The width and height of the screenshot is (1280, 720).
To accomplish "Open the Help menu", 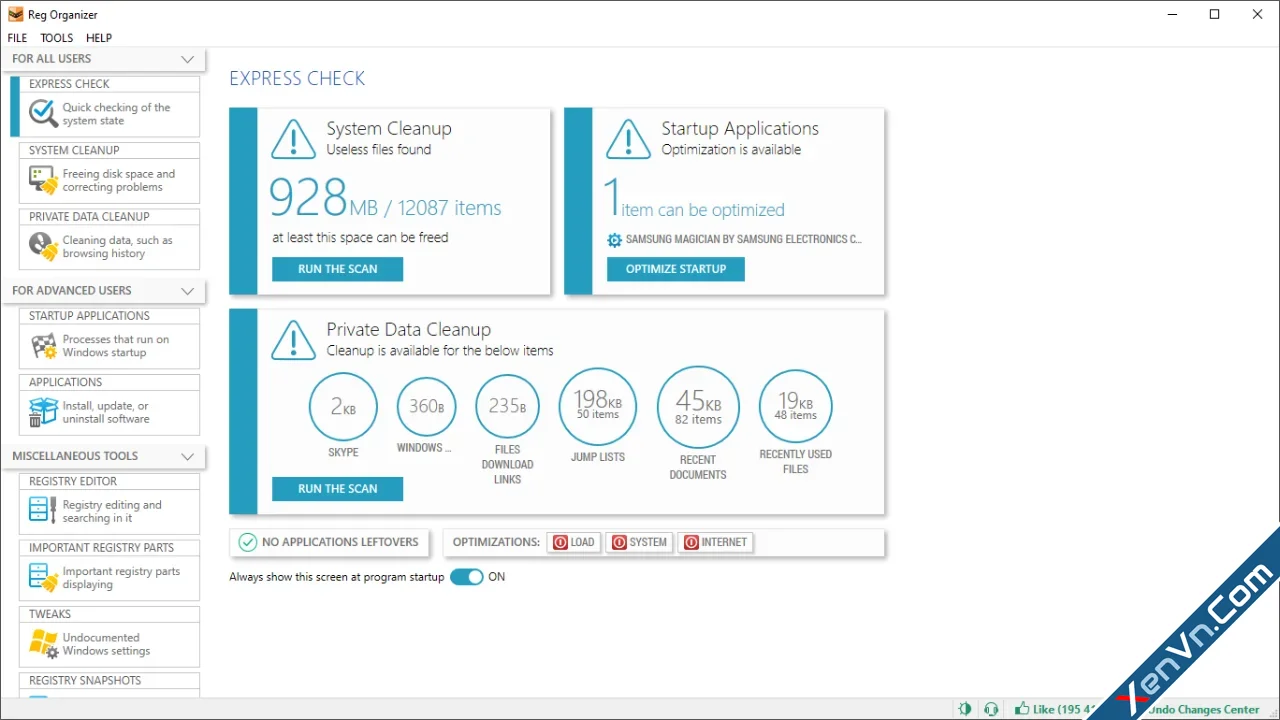I will [99, 38].
